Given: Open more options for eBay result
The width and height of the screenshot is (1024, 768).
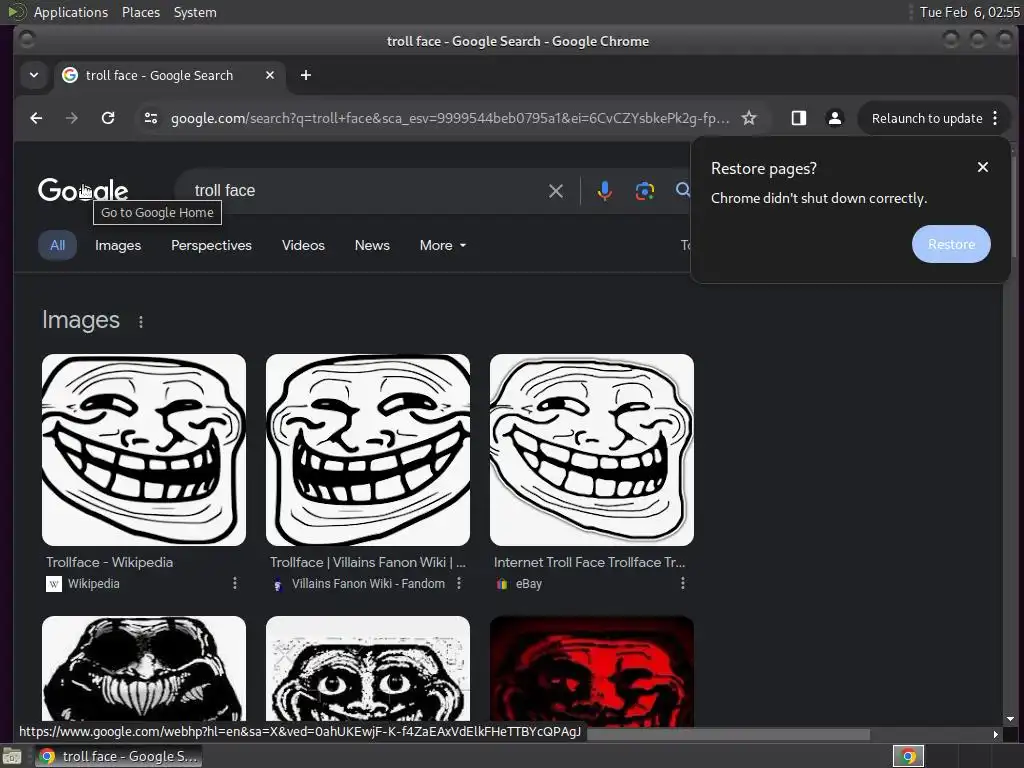Looking at the screenshot, I should [x=683, y=583].
